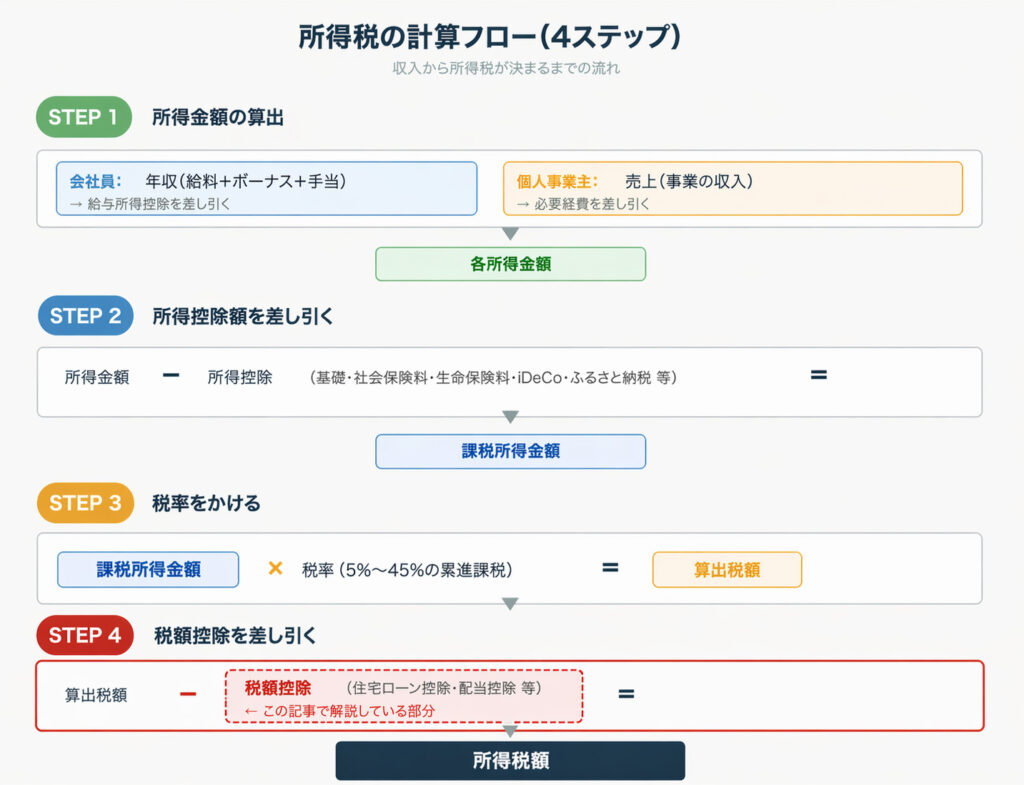
Task: Click the orange multiplication sign in STEP 3
Action: click(276, 568)
